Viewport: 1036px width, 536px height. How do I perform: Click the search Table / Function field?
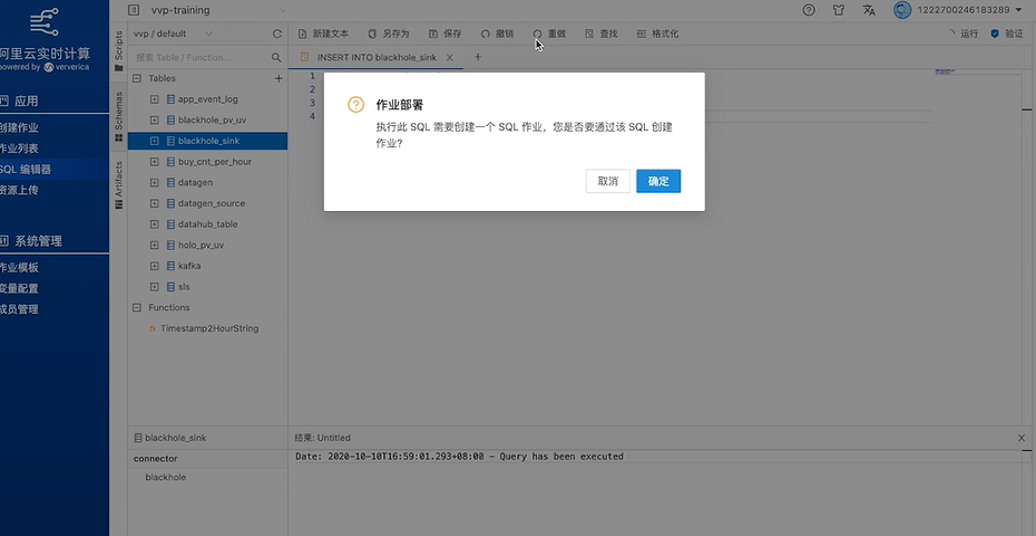point(202,57)
